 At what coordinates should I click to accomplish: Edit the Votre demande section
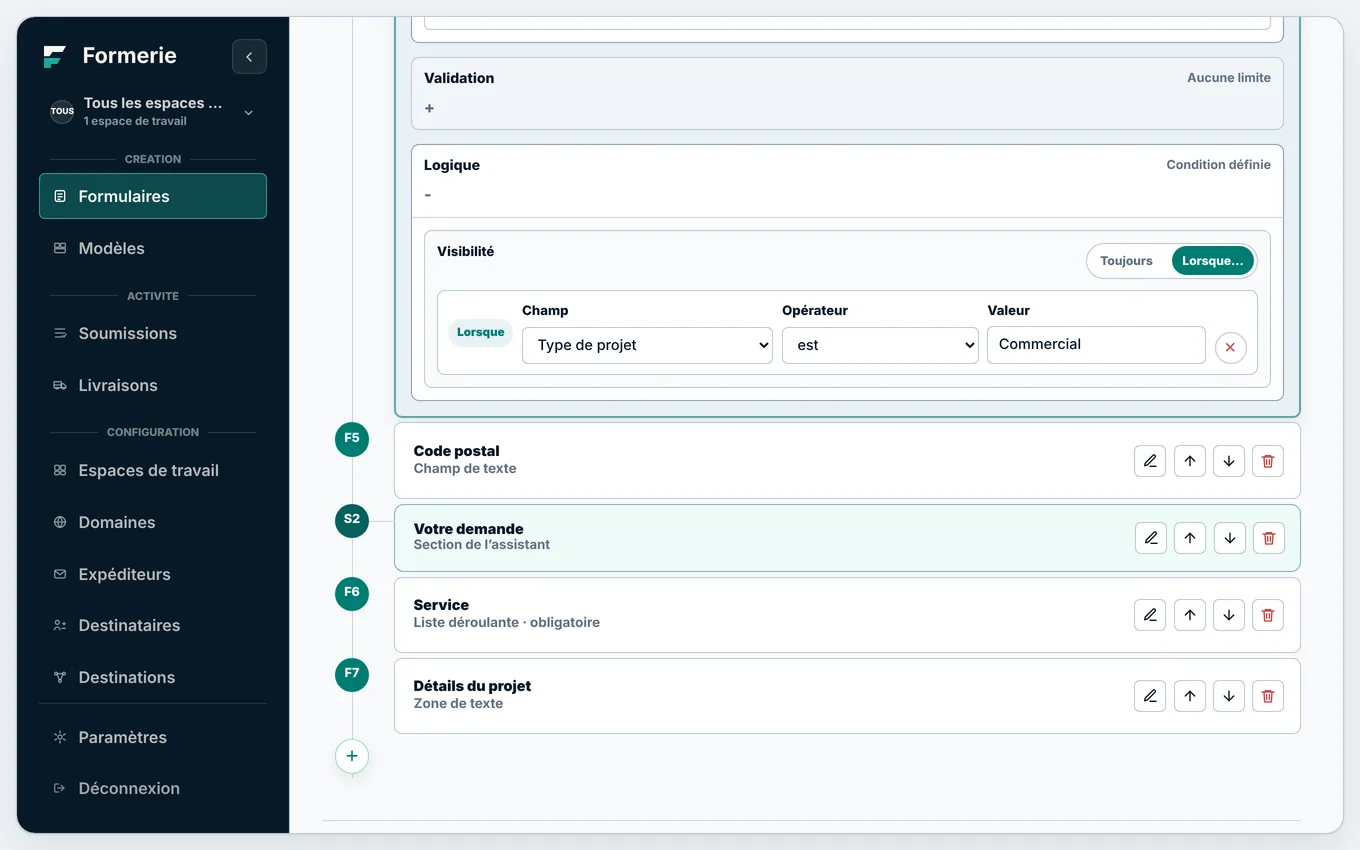(x=1151, y=538)
